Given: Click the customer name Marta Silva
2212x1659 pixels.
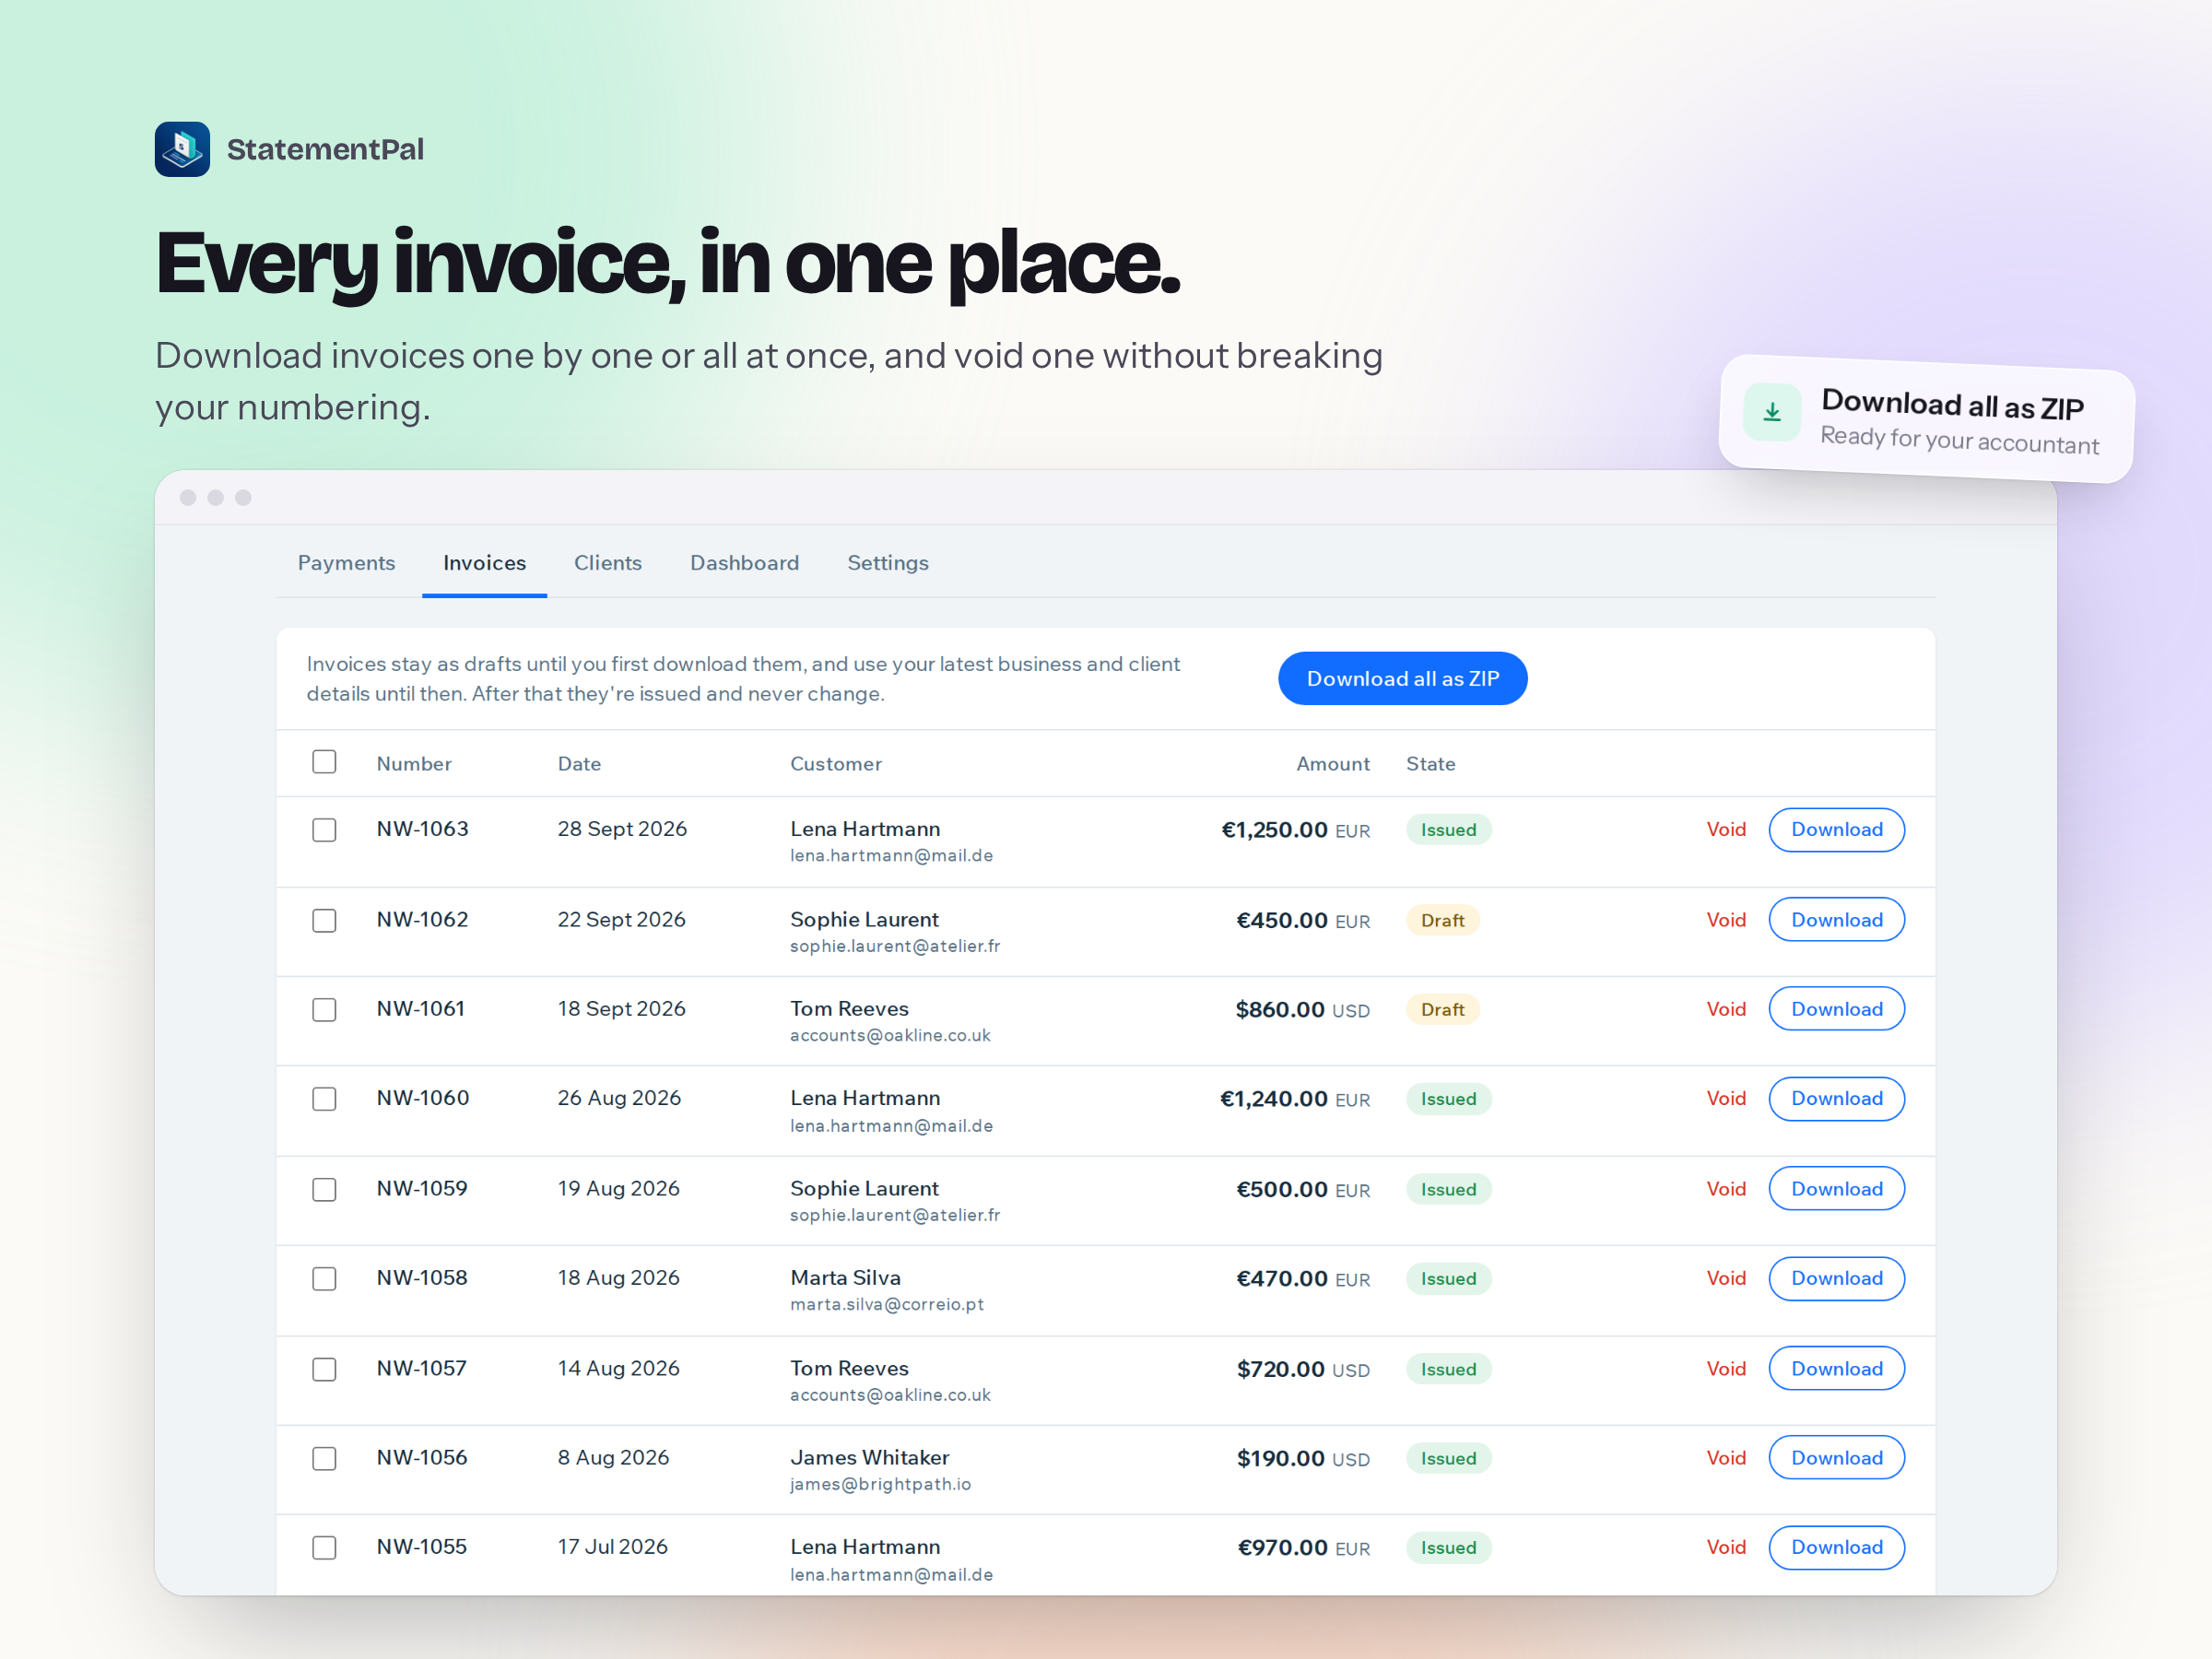Looking at the screenshot, I should pos(845,1278).
